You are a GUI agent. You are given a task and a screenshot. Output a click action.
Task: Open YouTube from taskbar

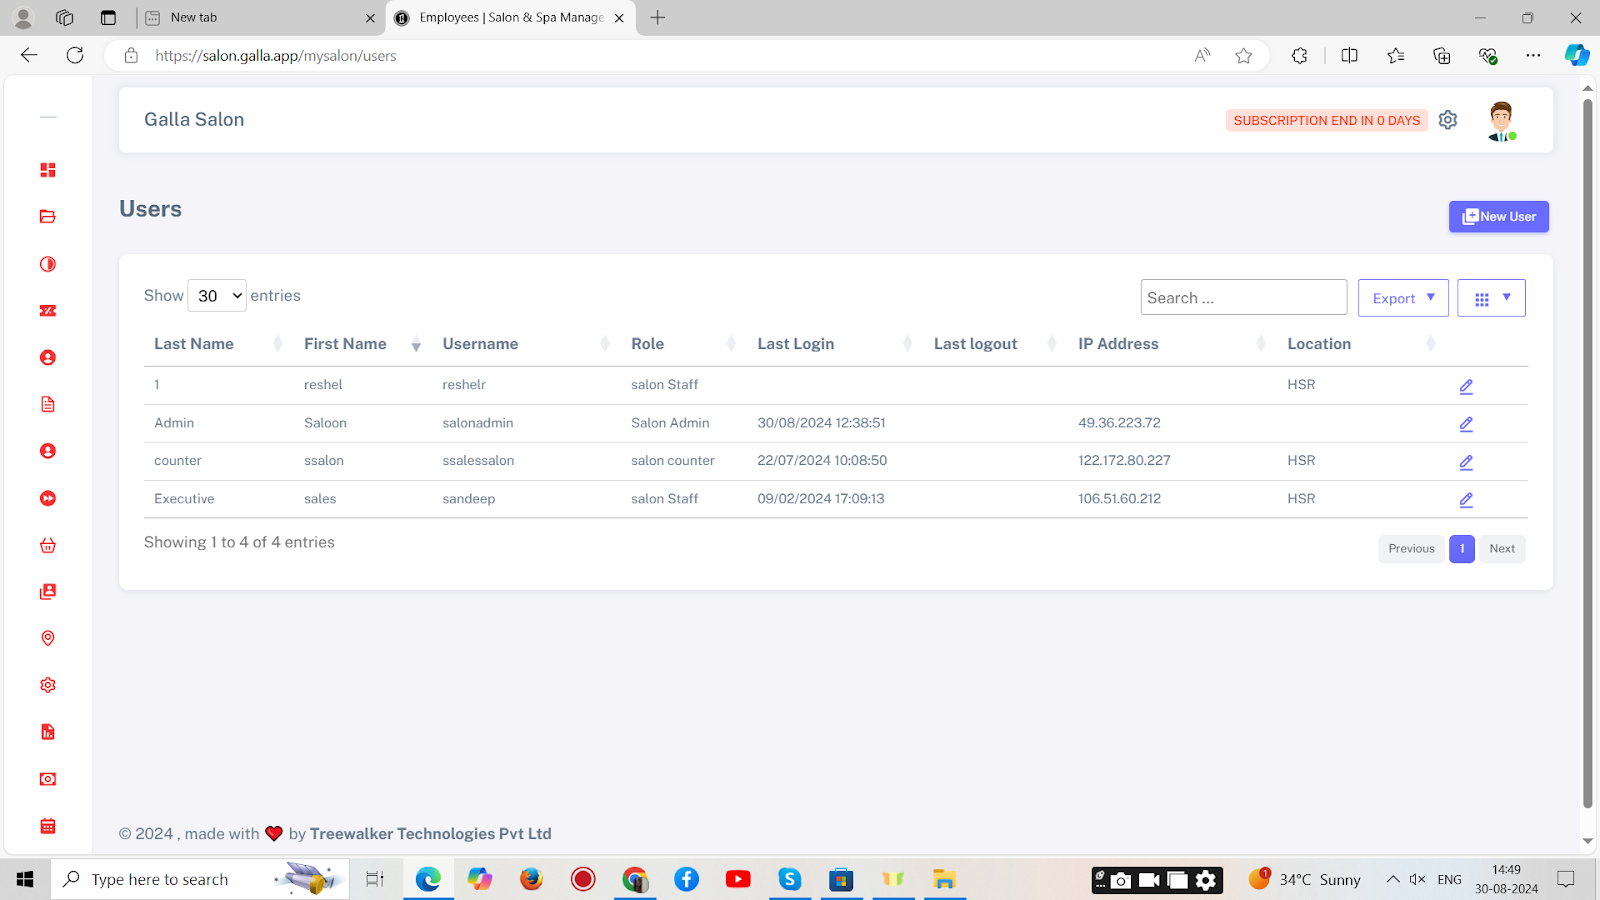click(738, 880)
